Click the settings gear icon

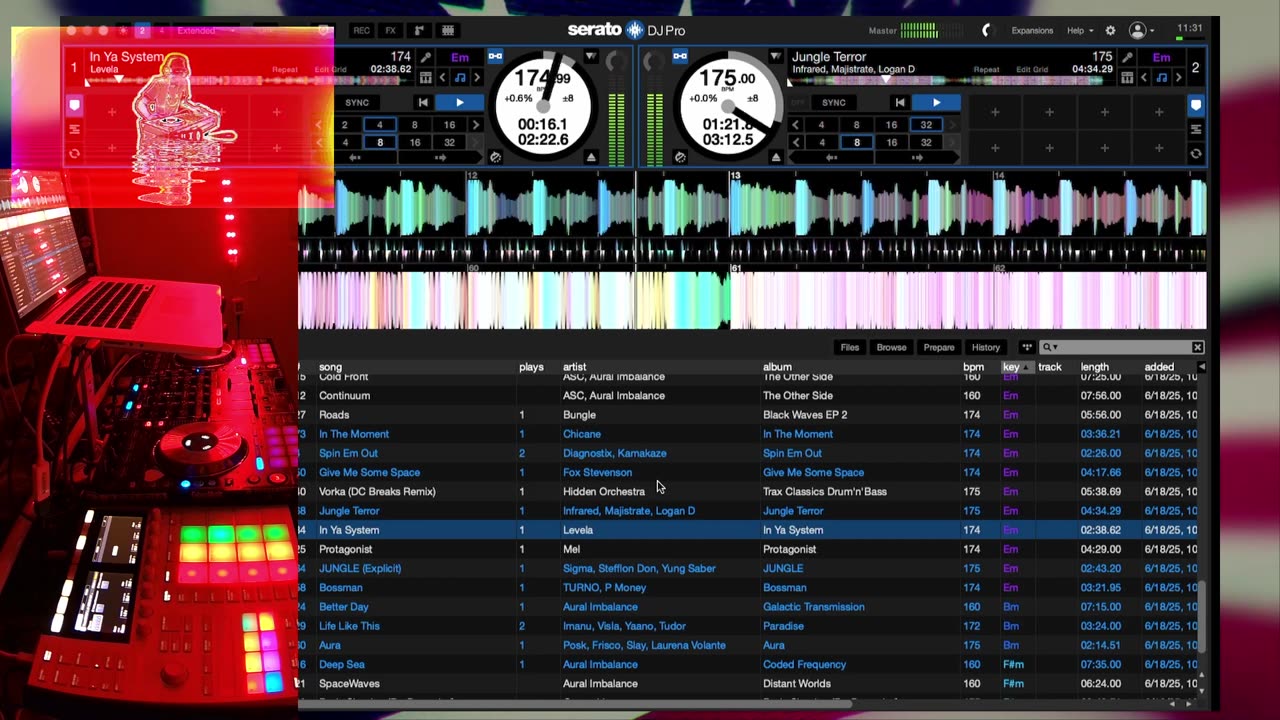click(1110, 30)
